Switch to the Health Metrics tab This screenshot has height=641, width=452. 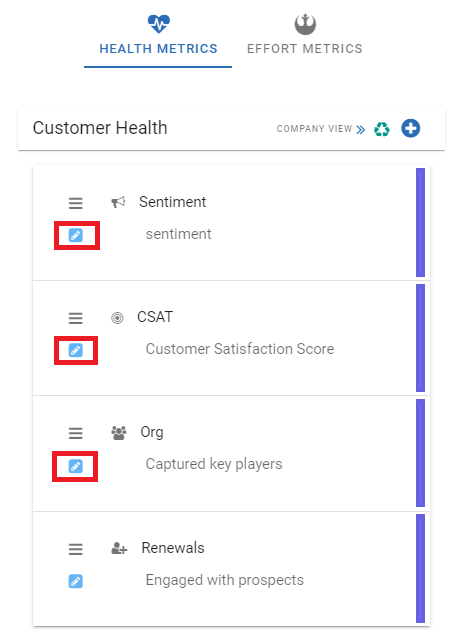pyautogui.click(x=158, y=39)
